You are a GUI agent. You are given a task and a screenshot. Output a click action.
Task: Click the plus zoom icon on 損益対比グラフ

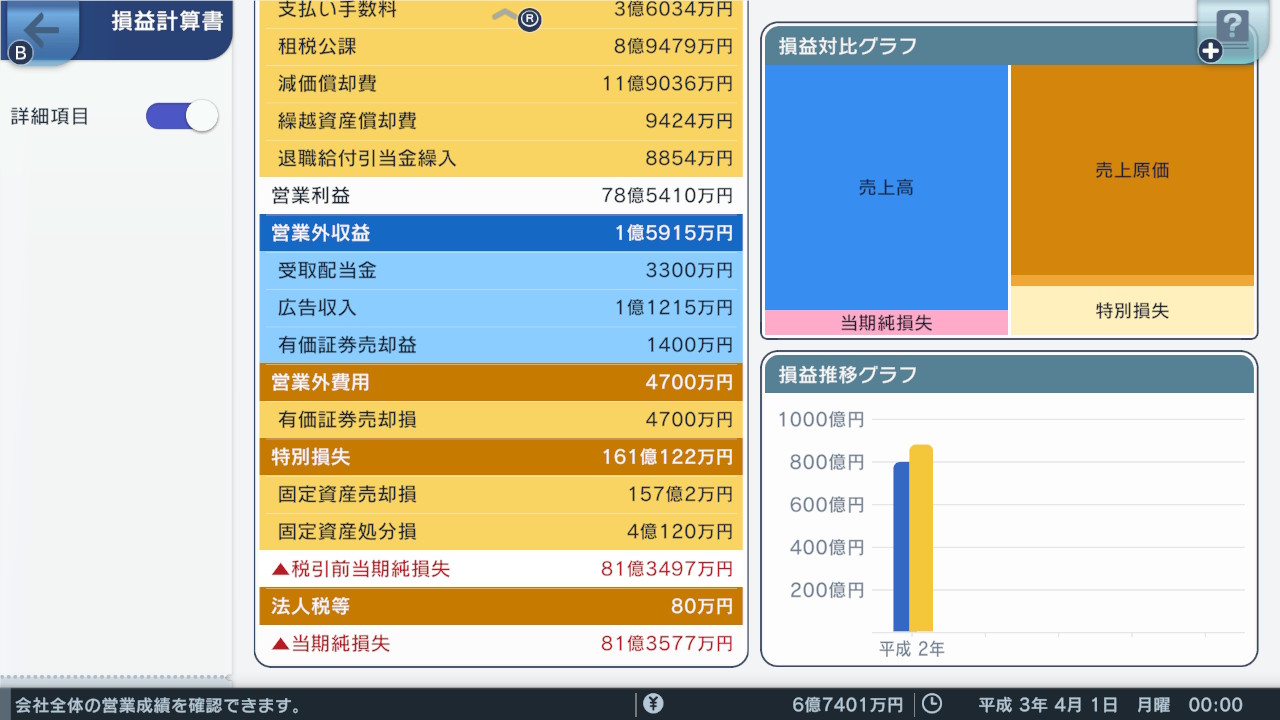[1207, 49]
